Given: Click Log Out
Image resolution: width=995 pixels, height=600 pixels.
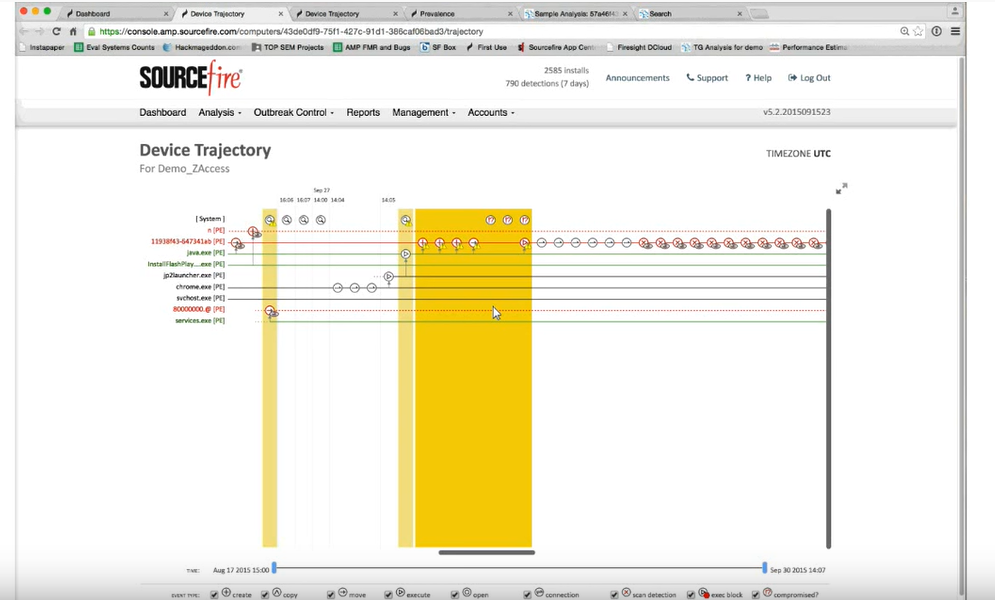Looking at the screenshot, I should pos(809,77).
